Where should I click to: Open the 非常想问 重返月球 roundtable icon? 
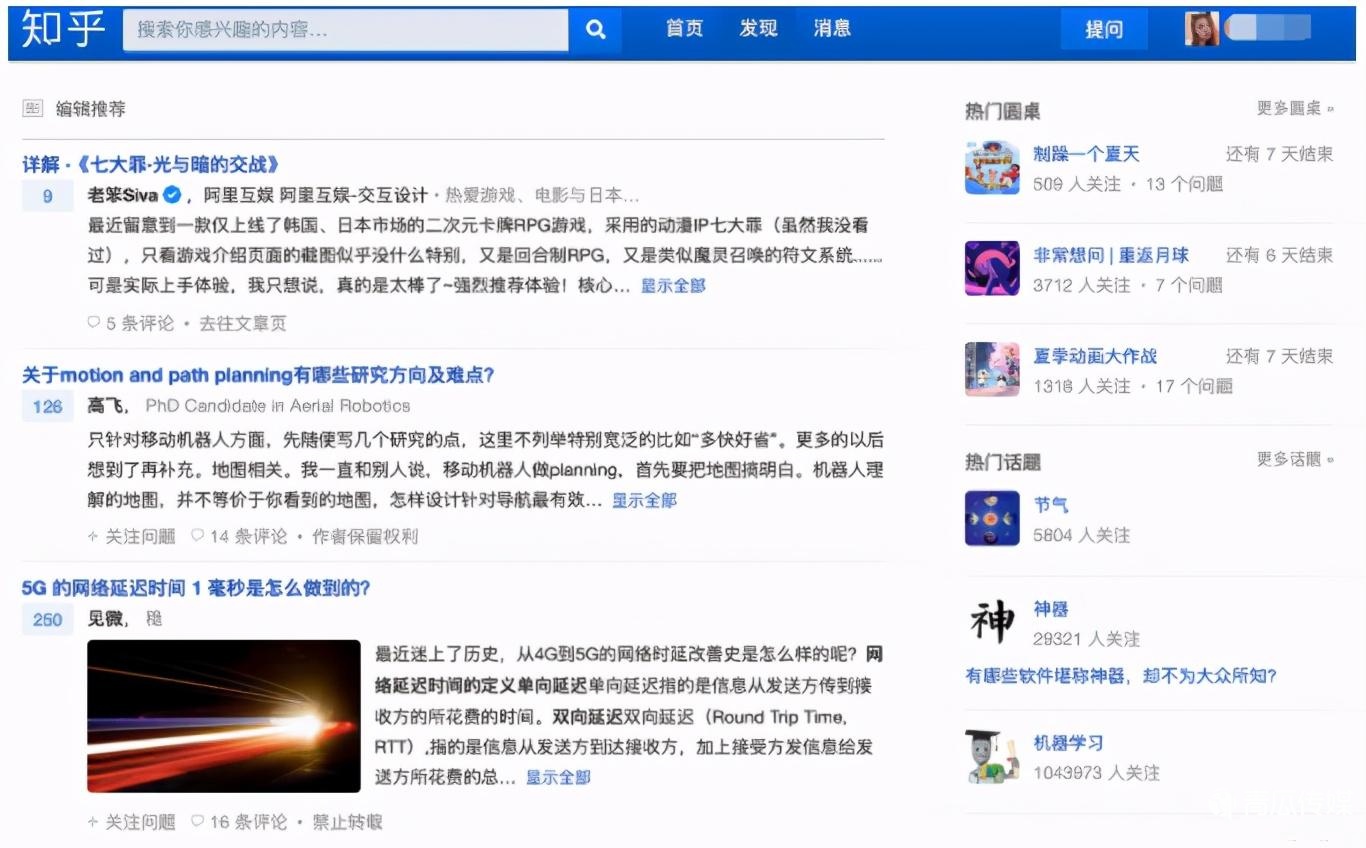pyautogui.click(x=991, y=269)
